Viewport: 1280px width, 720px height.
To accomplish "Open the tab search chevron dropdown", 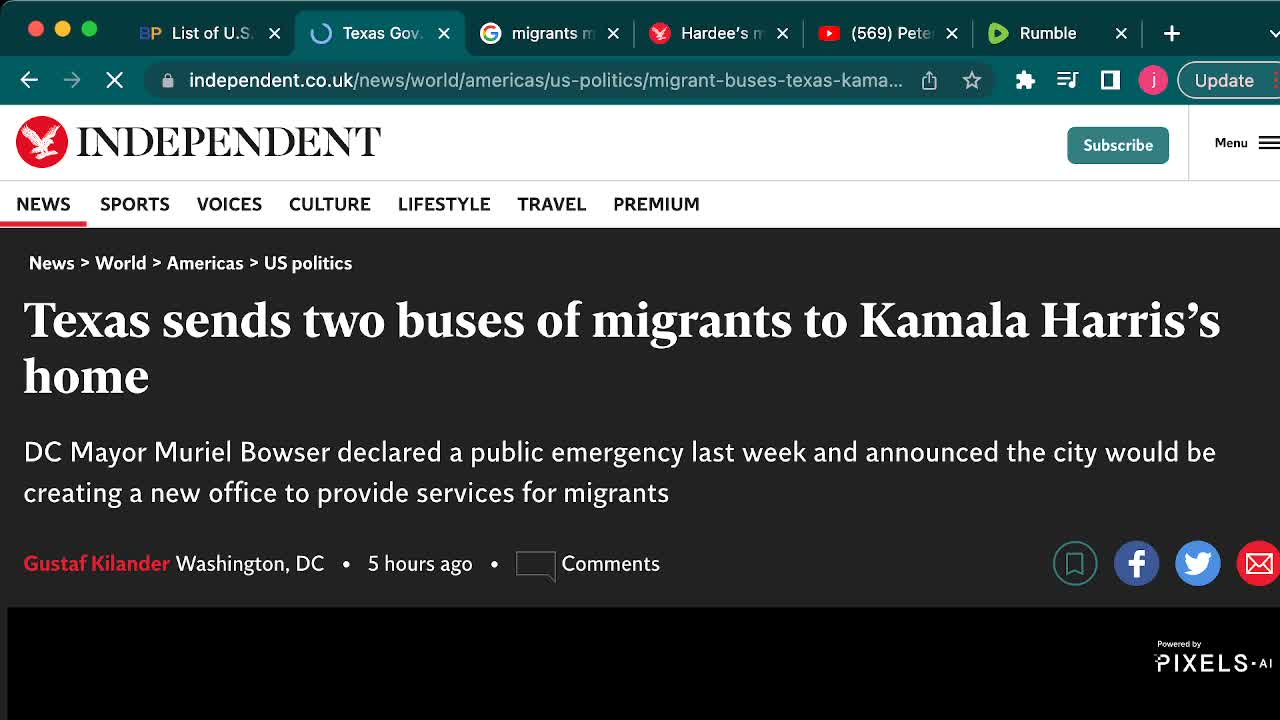I will [x=1273, y=33].
